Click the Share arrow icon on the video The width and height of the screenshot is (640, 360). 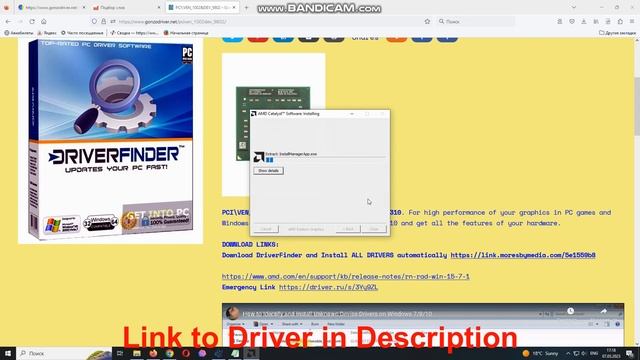click(604, 311)
